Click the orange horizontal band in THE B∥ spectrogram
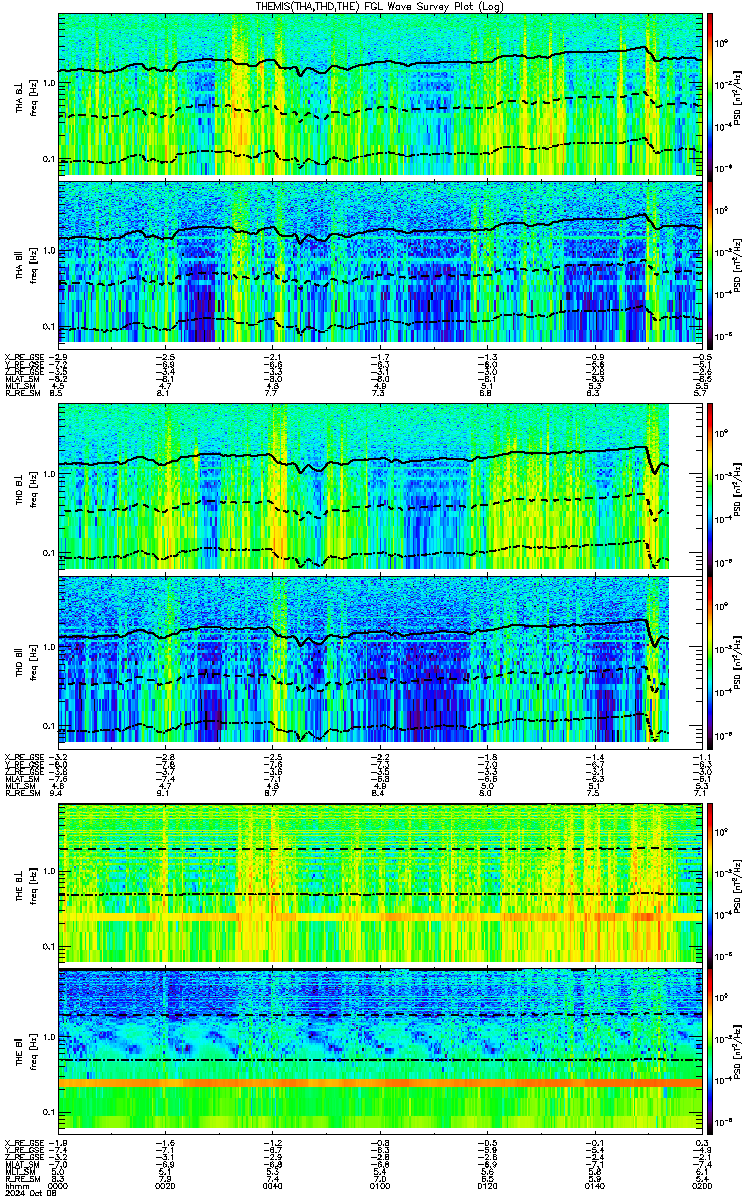Image resolution: width=750 pixels, height=1200 pixels. pos(380,1083)
